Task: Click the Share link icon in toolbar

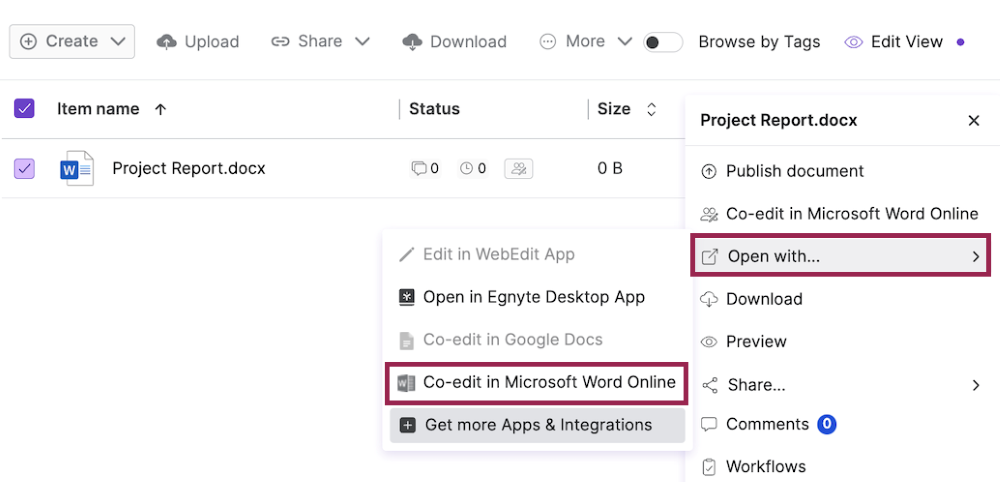Action: 280,42
